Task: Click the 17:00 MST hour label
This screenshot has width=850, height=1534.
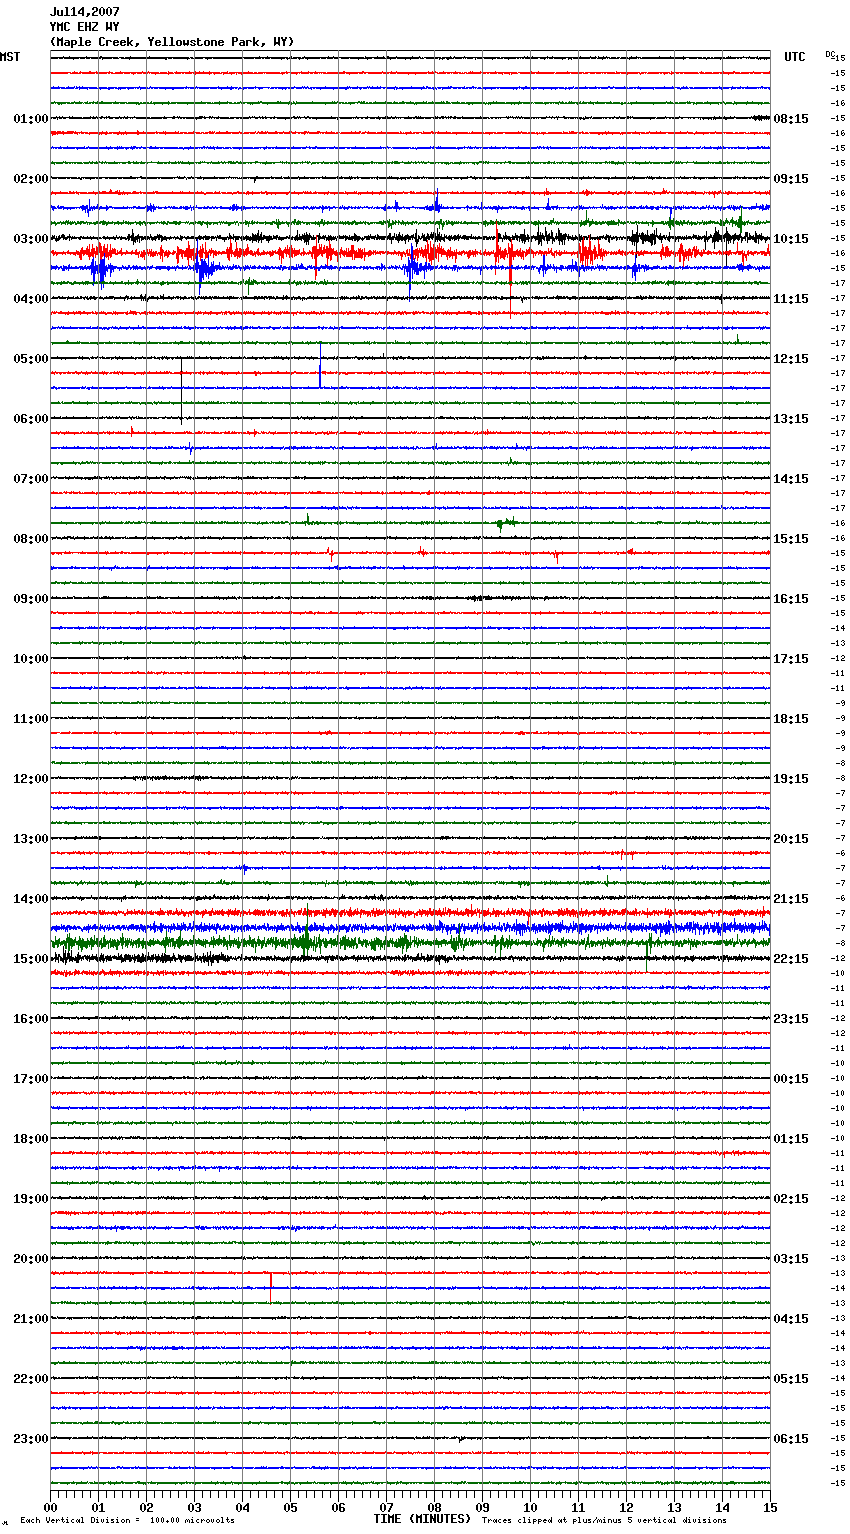Action: (31, 1079)
